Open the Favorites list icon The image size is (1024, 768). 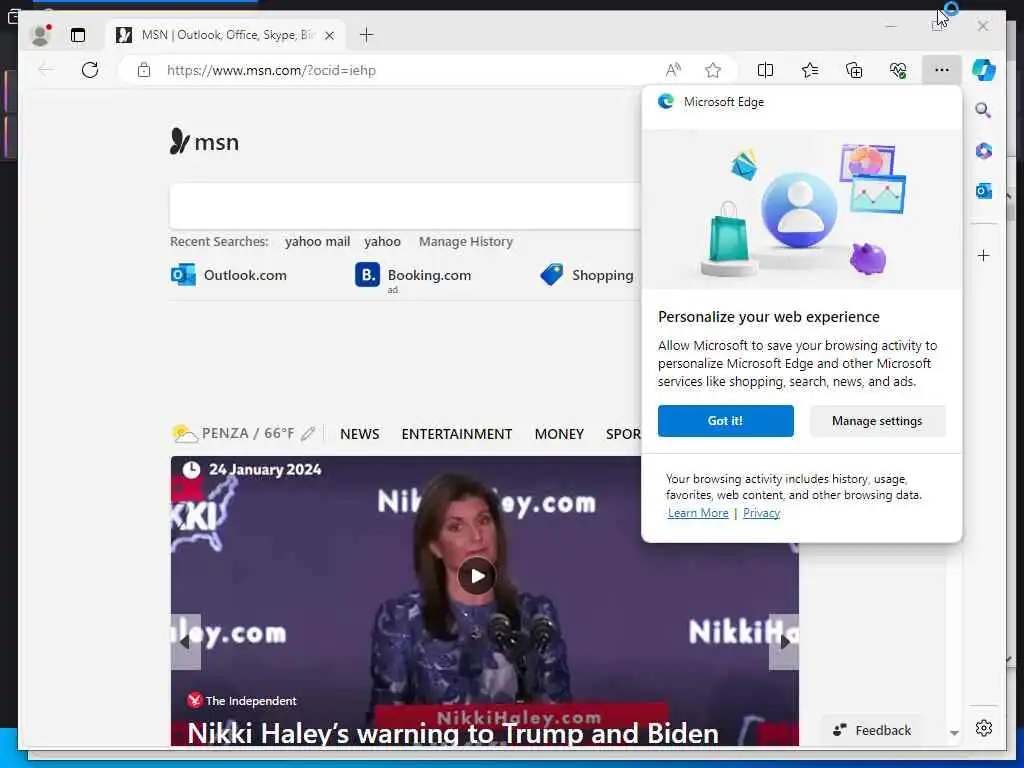point(810,70)
